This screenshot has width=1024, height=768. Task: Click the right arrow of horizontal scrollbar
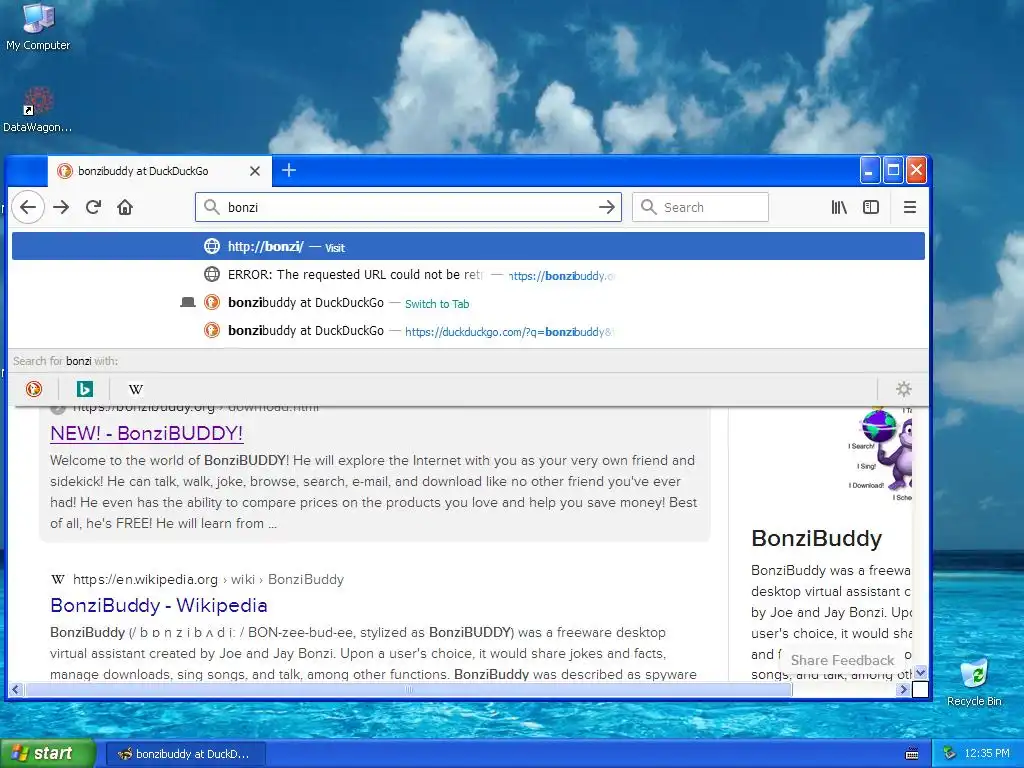click(903, 690)
